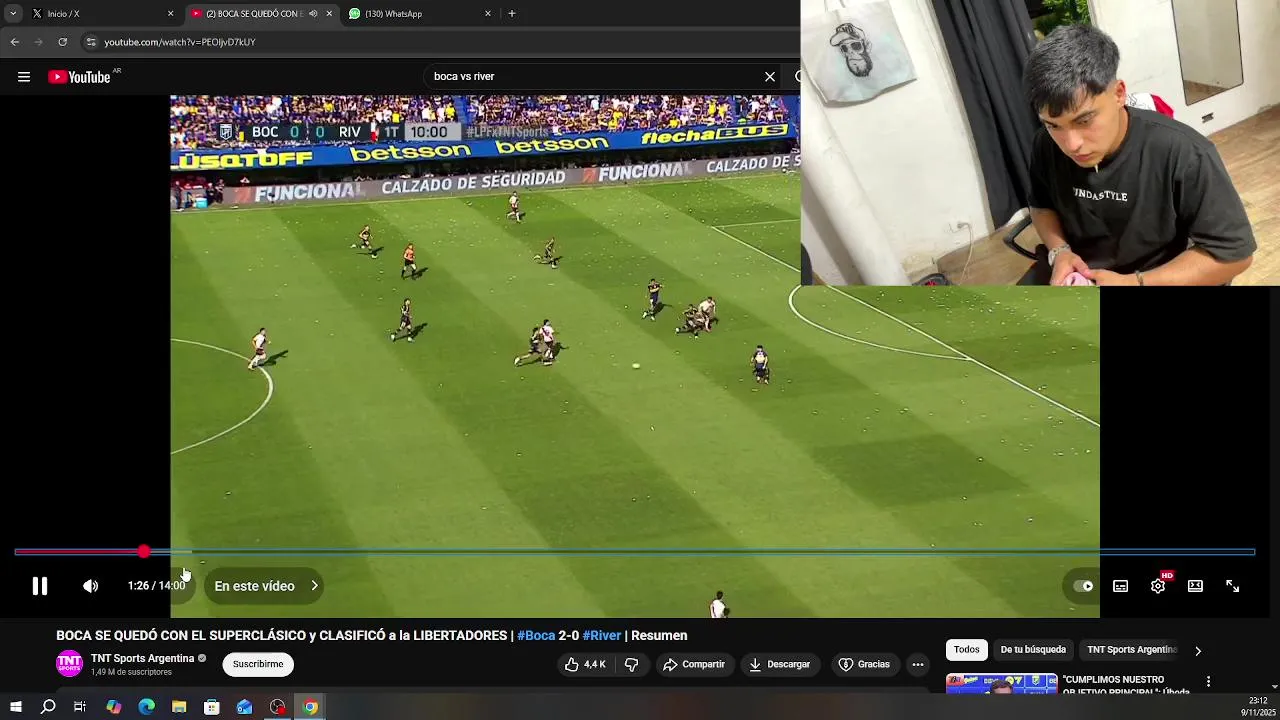The width and height of the screenshot is (1280, 720).
Task: Open the TNT Sports Argentina channel avatar
Action: tap(69, 663)
